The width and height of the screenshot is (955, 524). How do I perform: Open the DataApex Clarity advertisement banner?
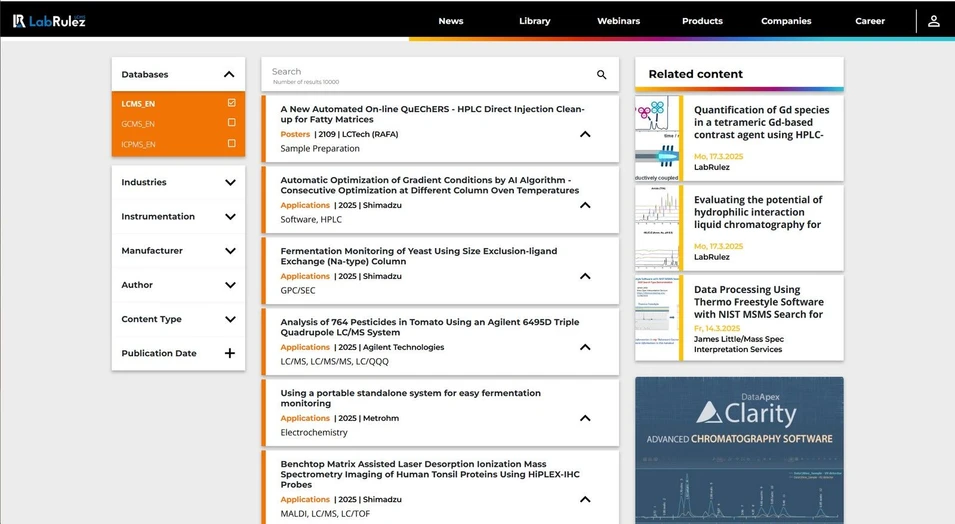[739, 450]
